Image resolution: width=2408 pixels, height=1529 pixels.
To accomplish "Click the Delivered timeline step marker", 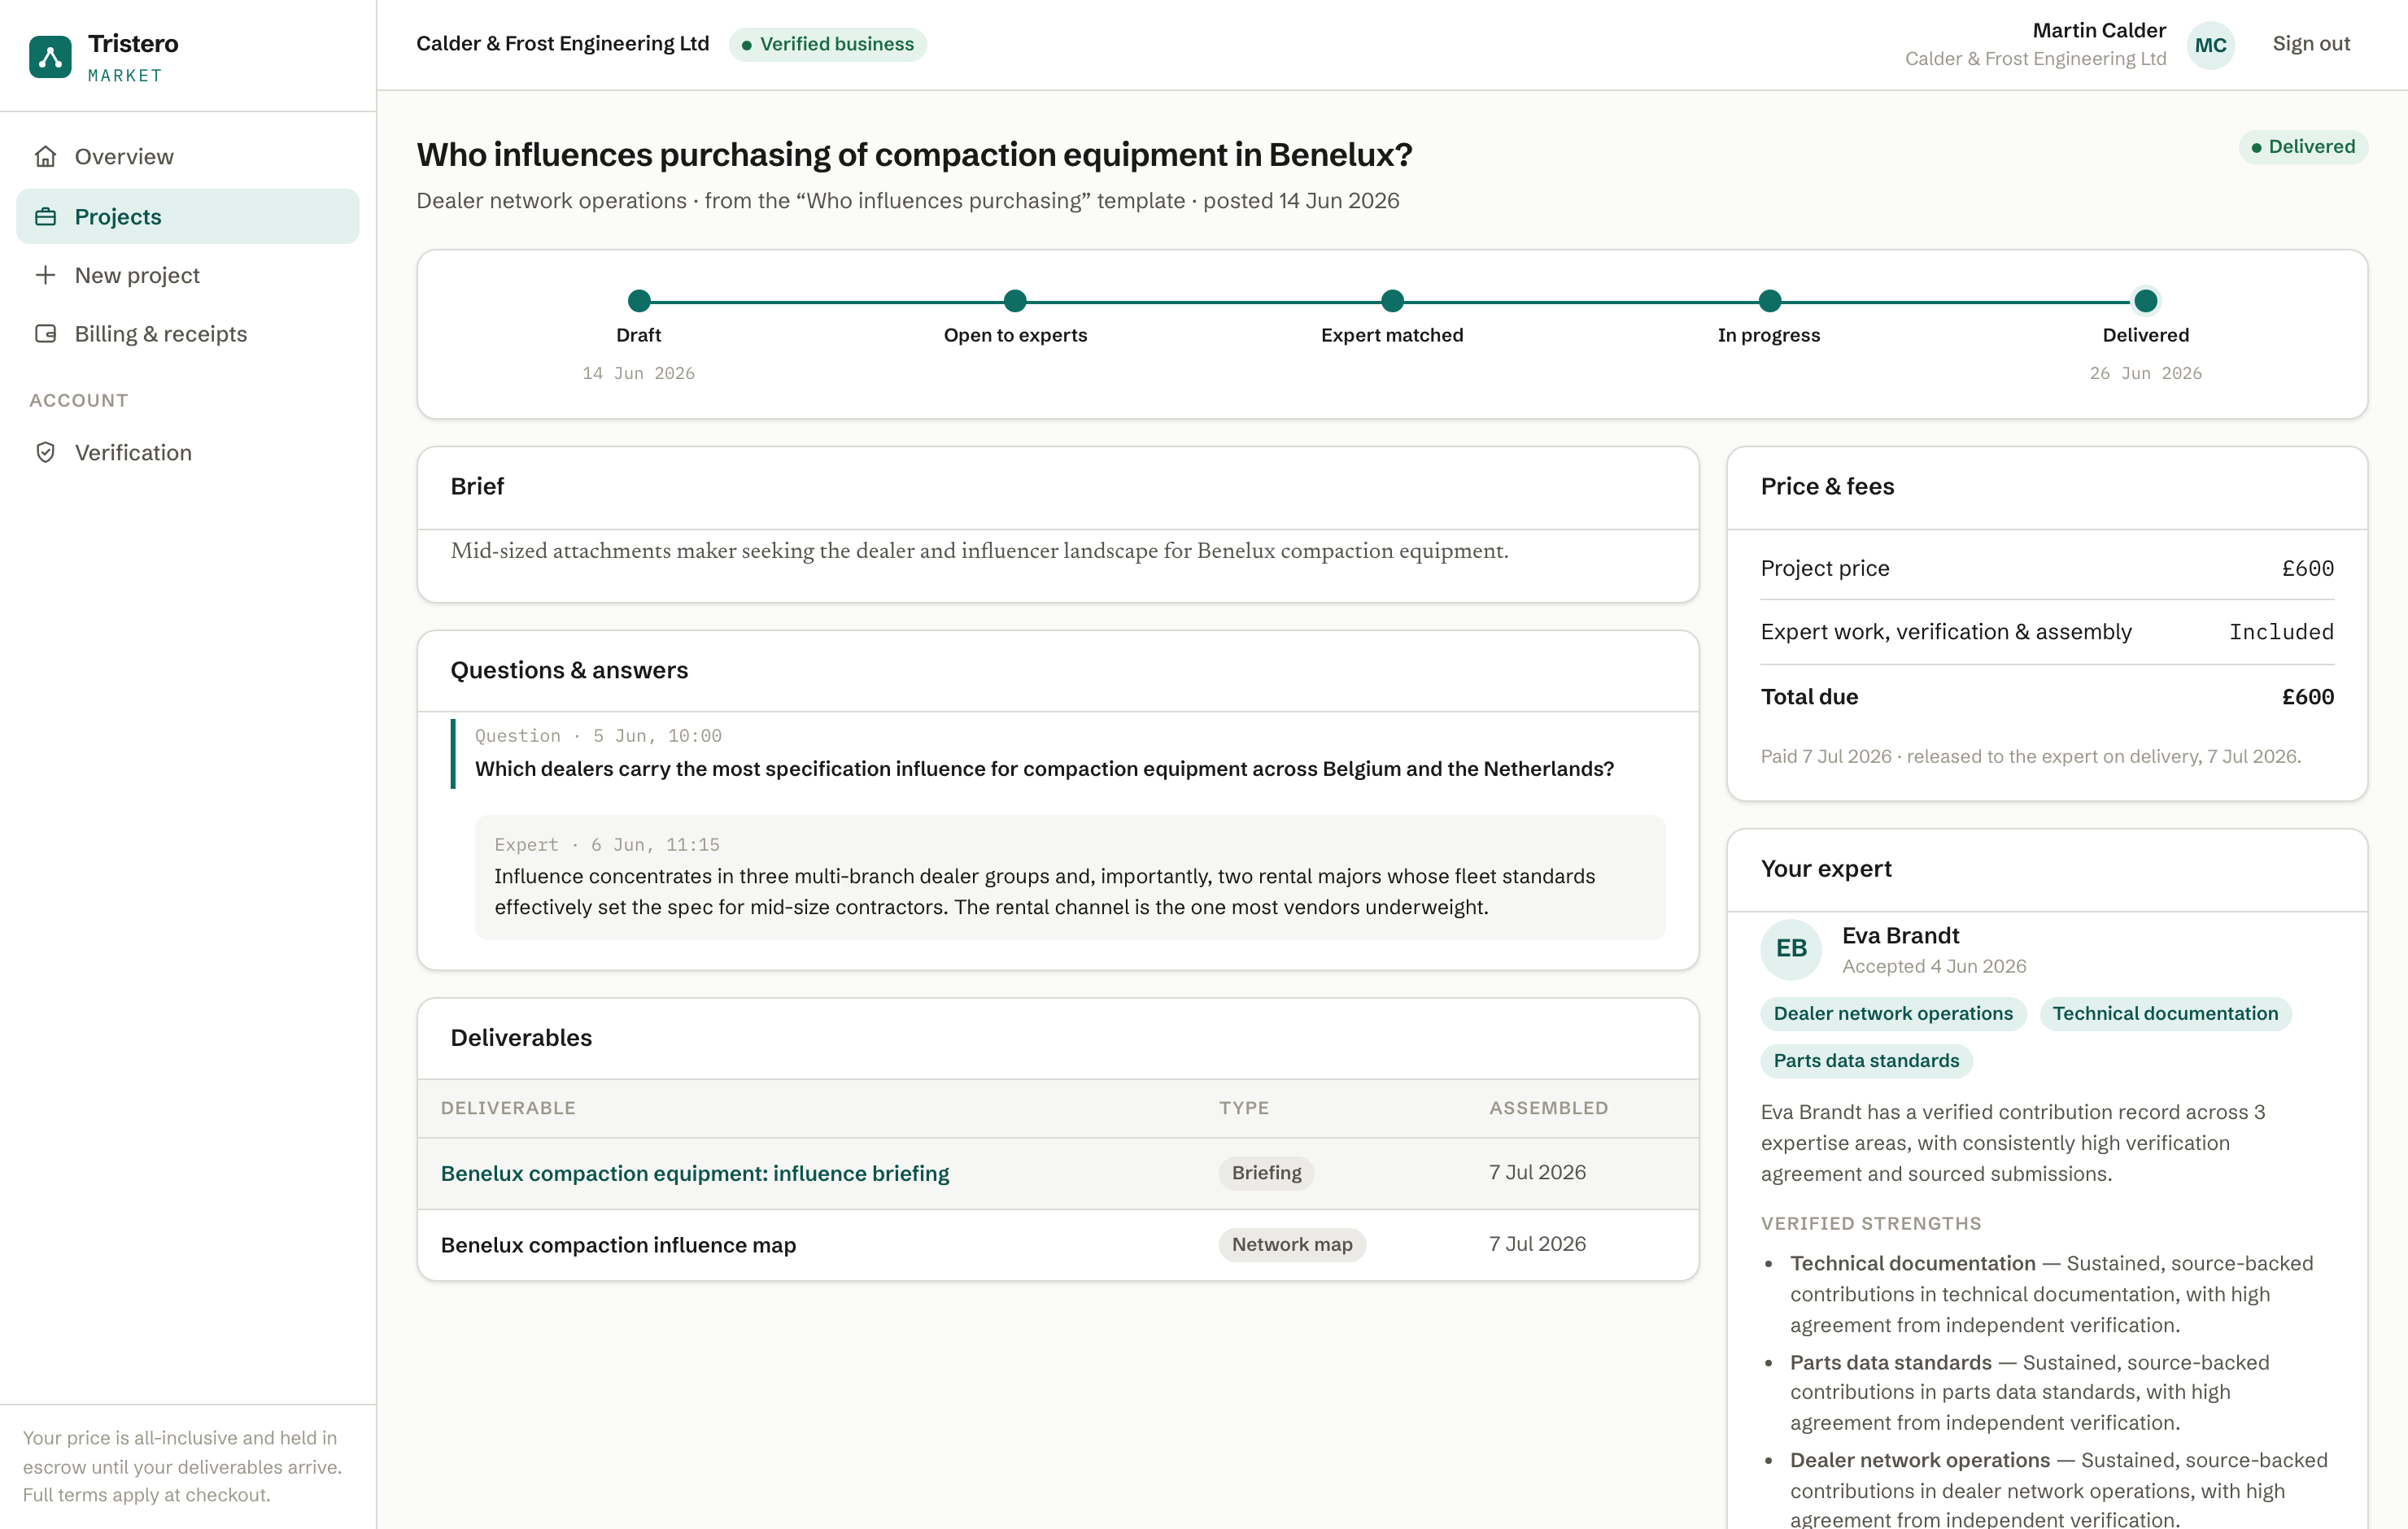I will 2145,300.
